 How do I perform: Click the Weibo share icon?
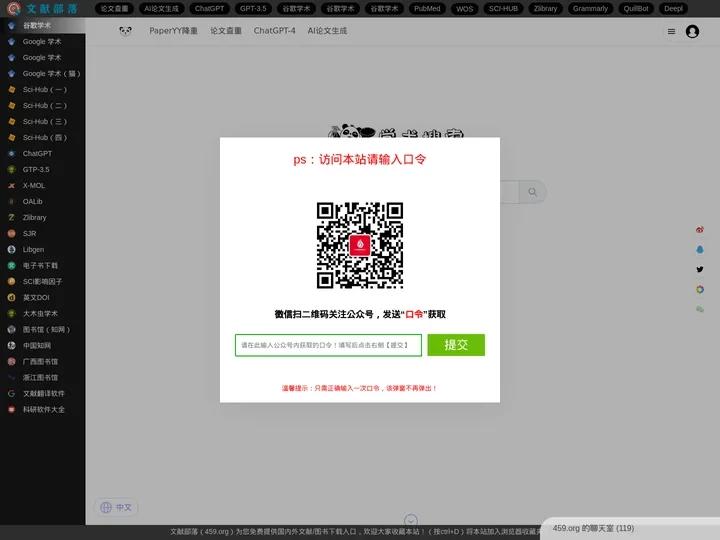pos(699,230)
